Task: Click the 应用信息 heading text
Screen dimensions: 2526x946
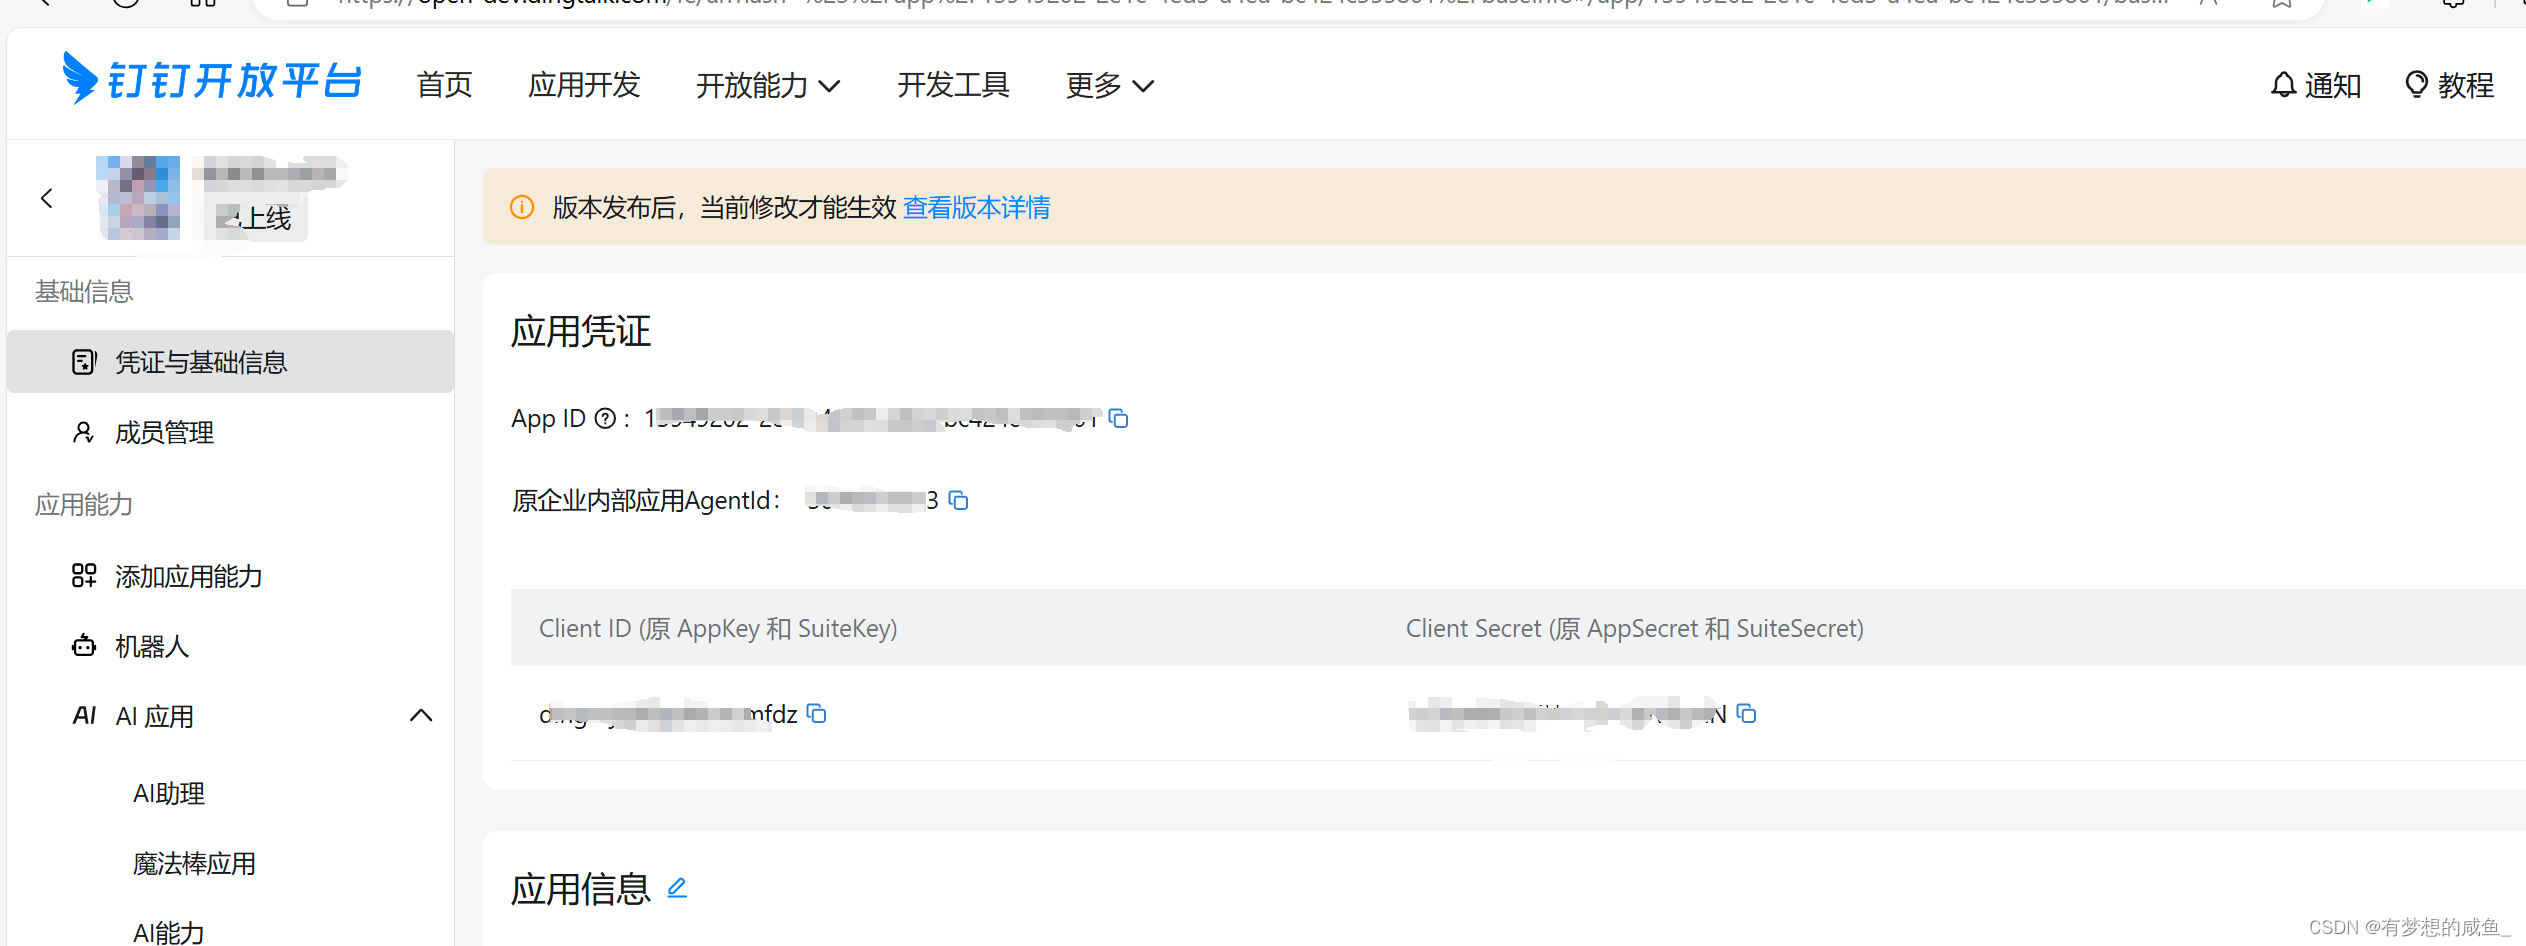Action: point(581,889)
